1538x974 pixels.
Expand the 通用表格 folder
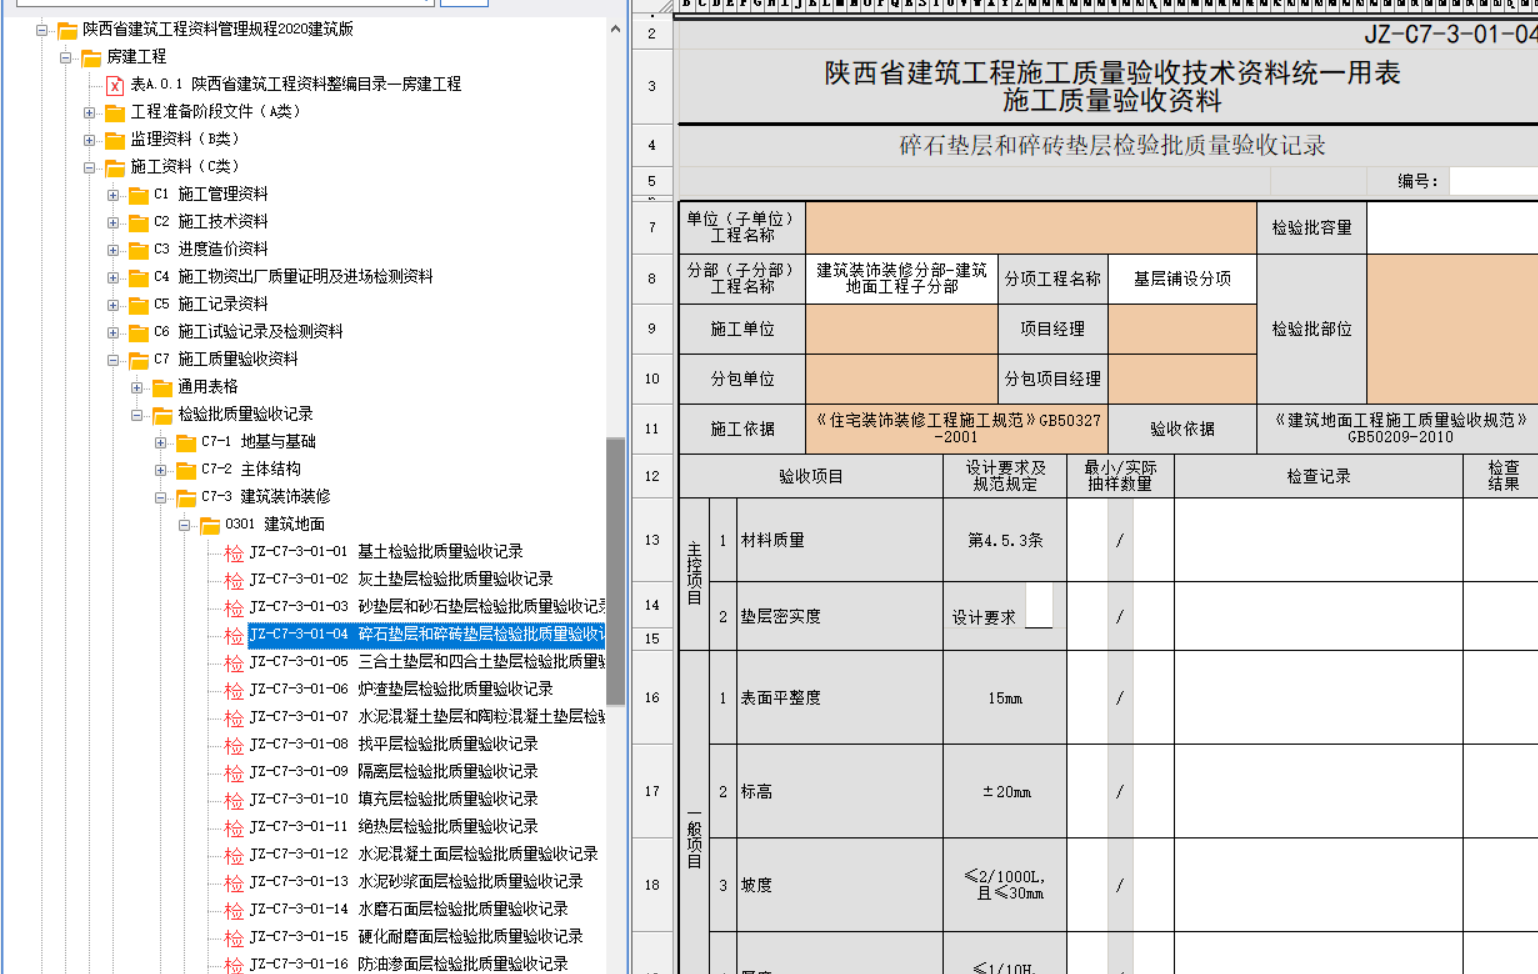point(138,388)
